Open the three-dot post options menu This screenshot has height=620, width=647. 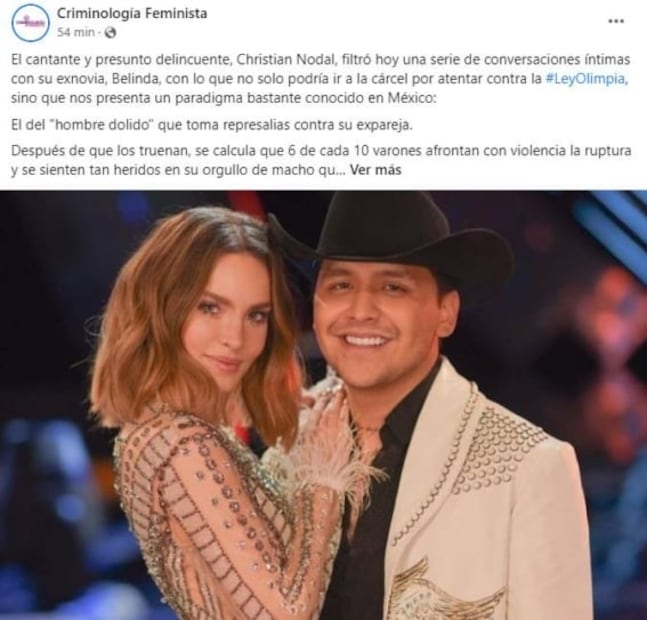click(x=616, y=21)
